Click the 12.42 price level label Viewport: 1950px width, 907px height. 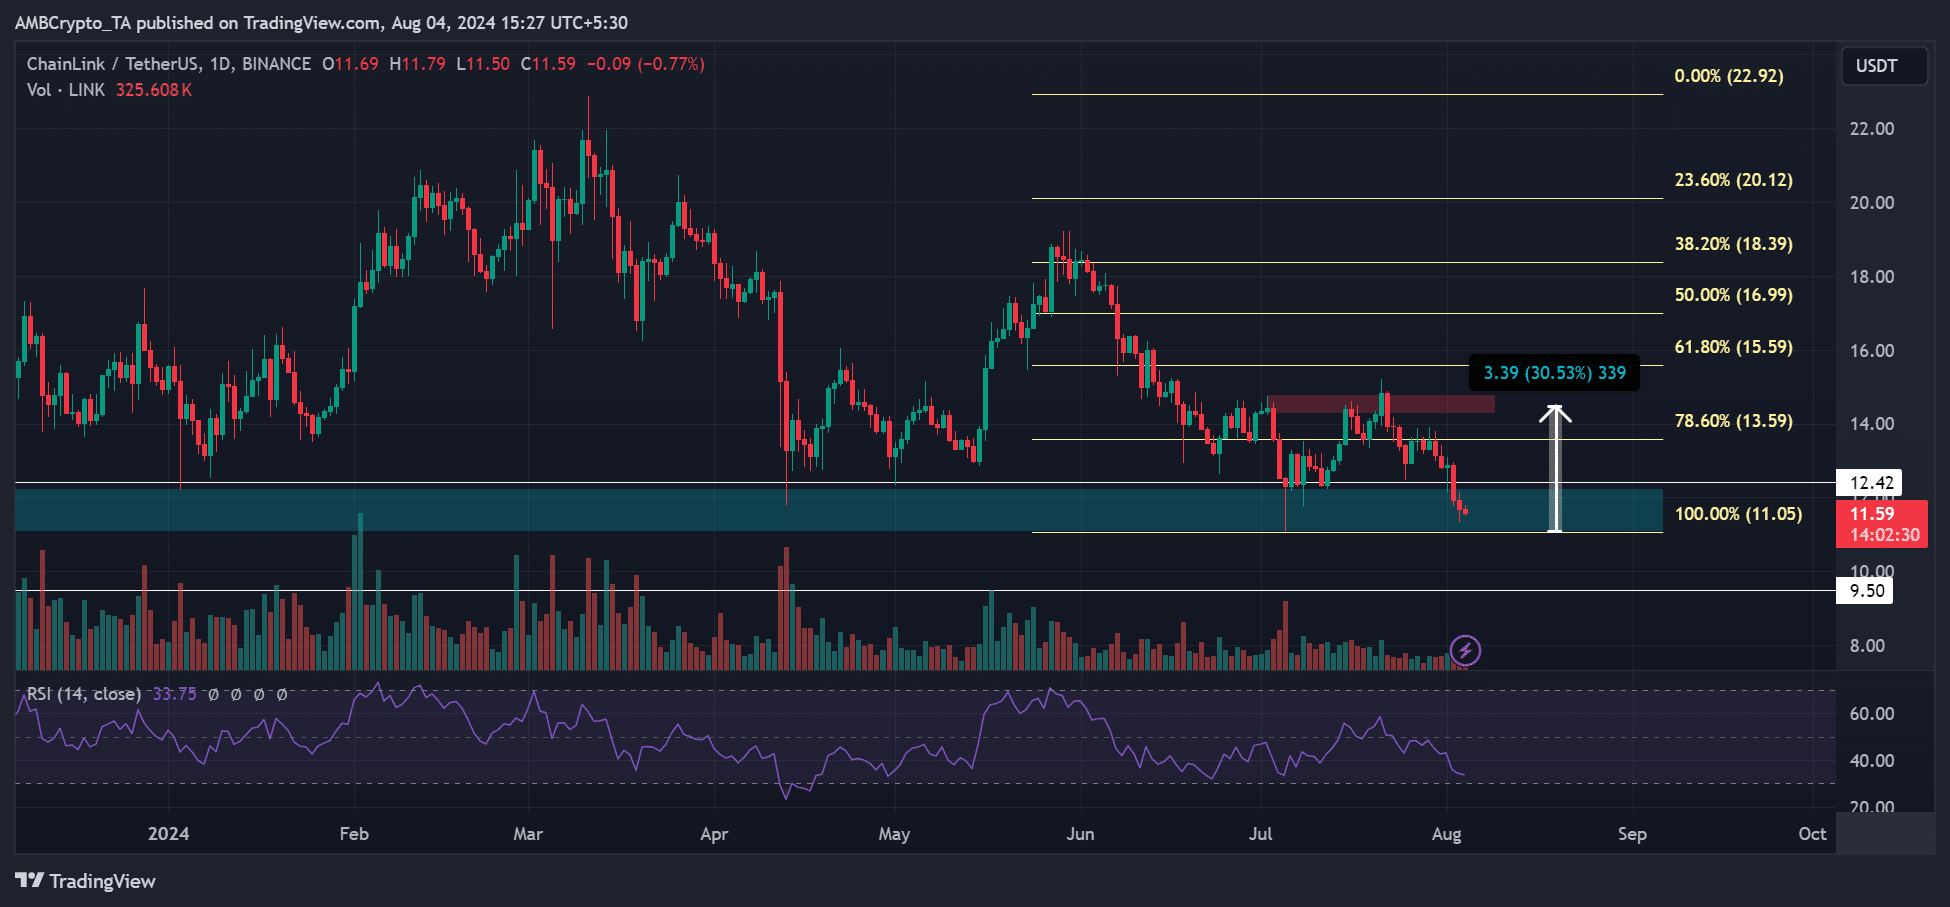point(1870,483)
